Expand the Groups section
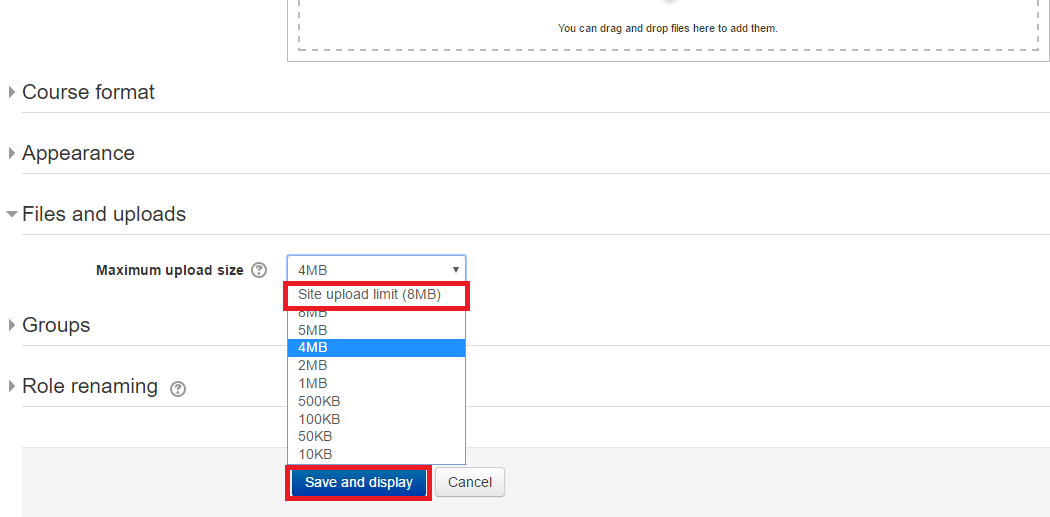Viewport: 1050px width, 517px height. [55, 325]
